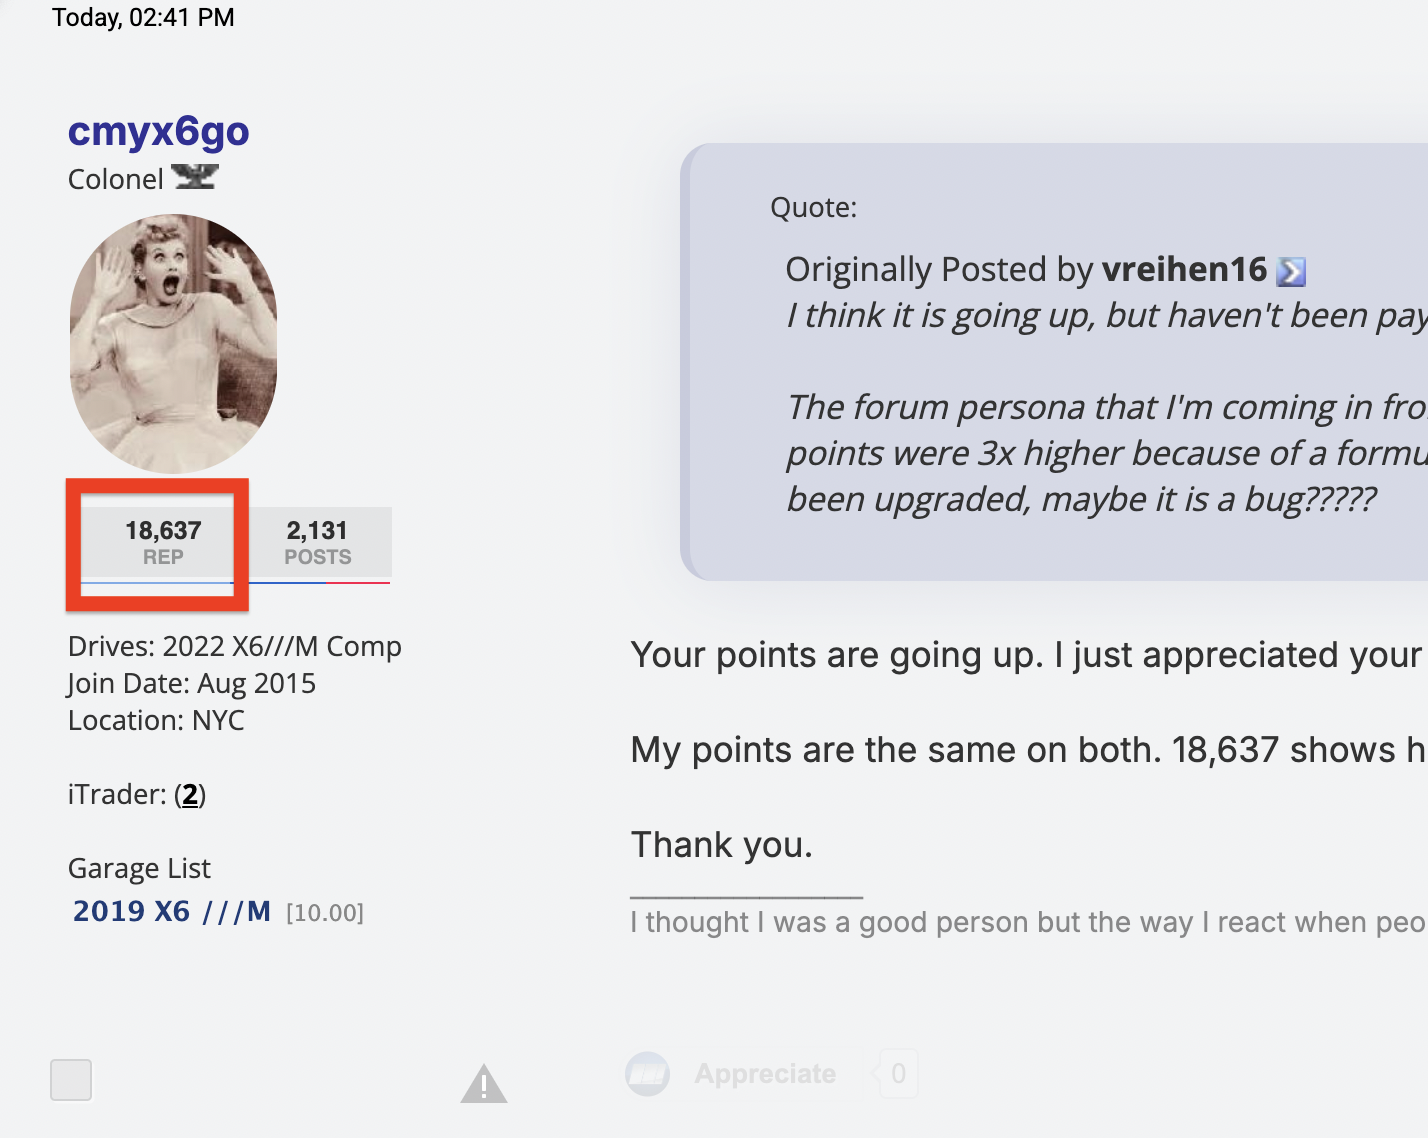Click the rep progress bar under the stats
The width and height of the screenshot is (1428, 1138).
(235, 582)
